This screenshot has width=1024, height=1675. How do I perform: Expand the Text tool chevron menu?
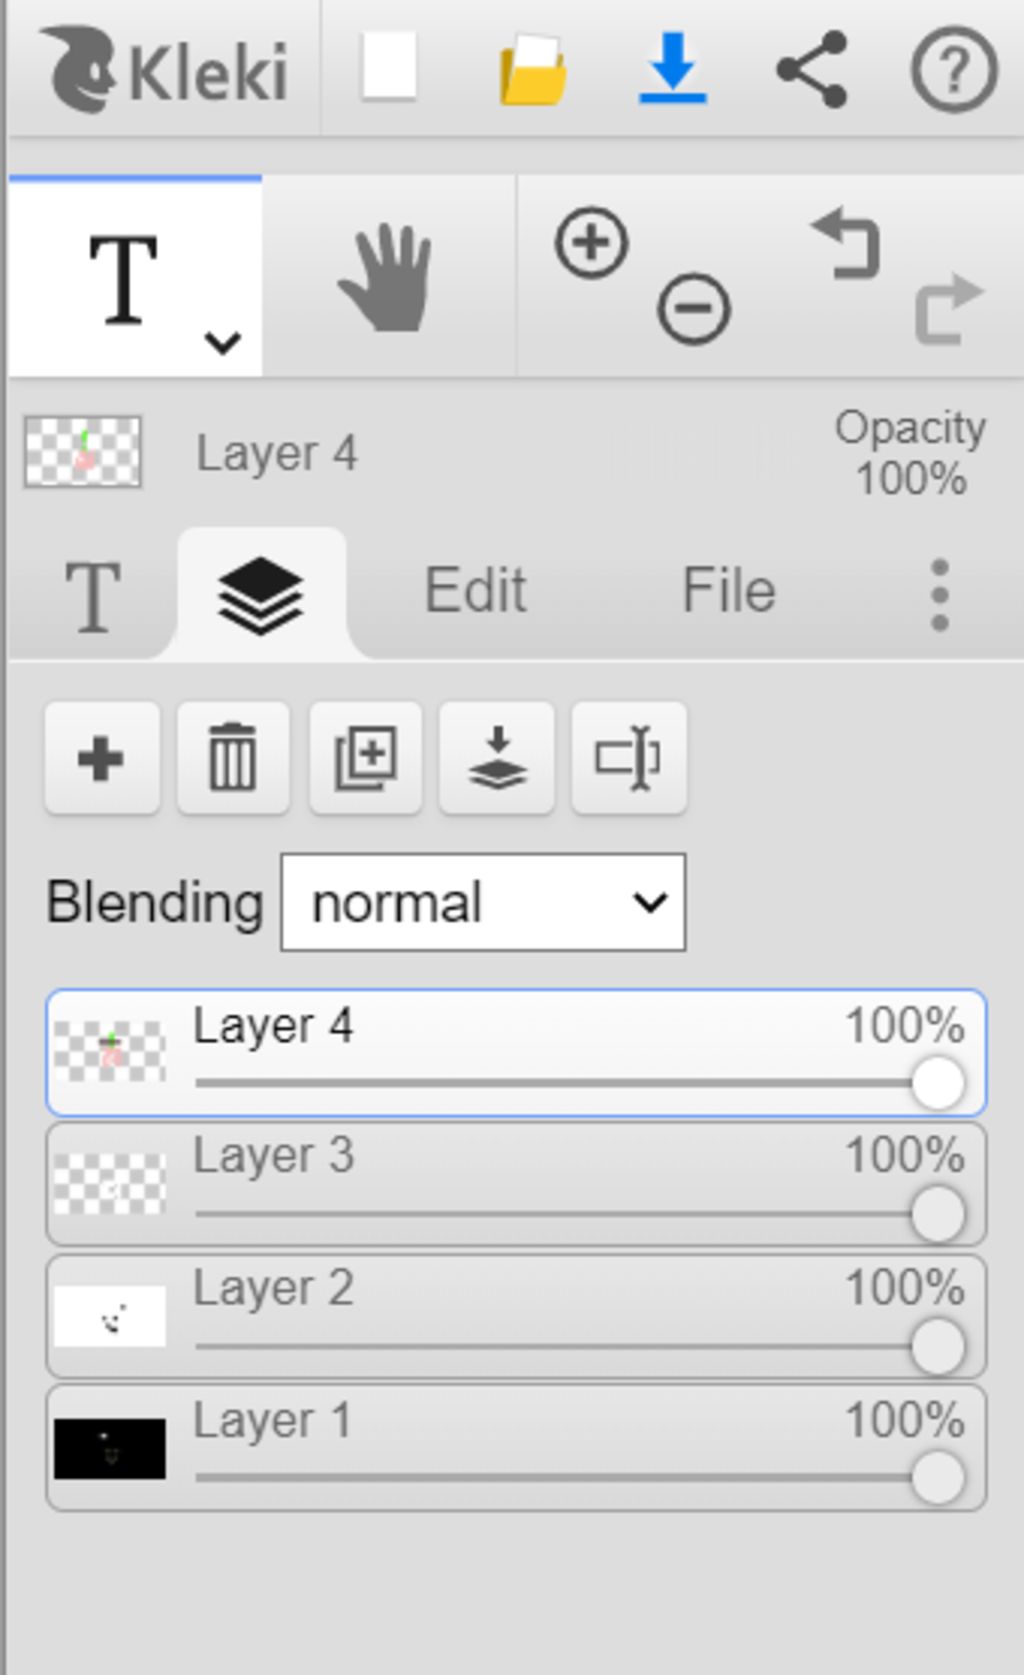tap(222, 343)
